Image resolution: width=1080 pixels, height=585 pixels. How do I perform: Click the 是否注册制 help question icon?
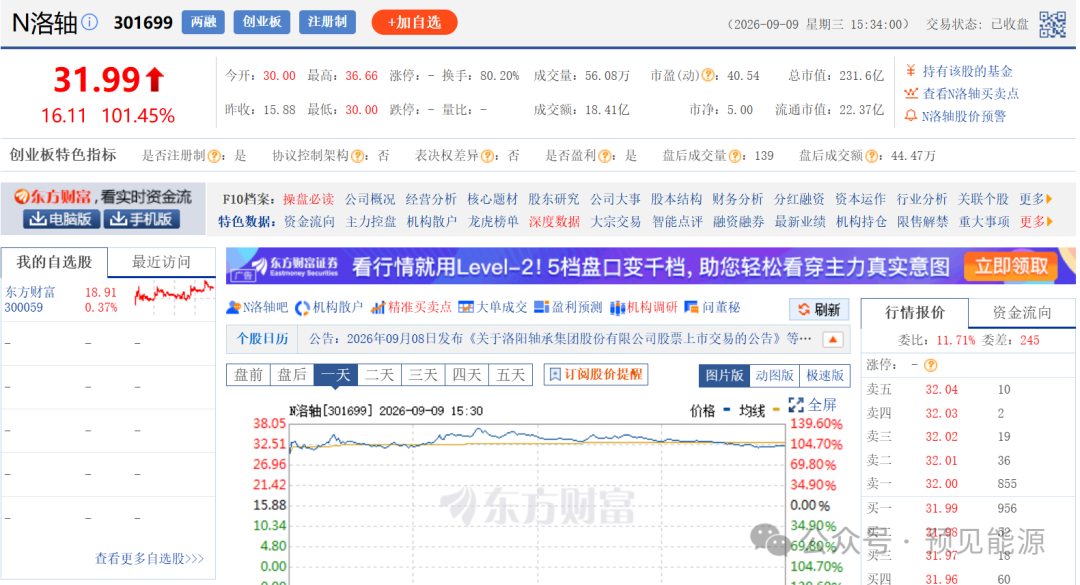(x=214, y=156)
